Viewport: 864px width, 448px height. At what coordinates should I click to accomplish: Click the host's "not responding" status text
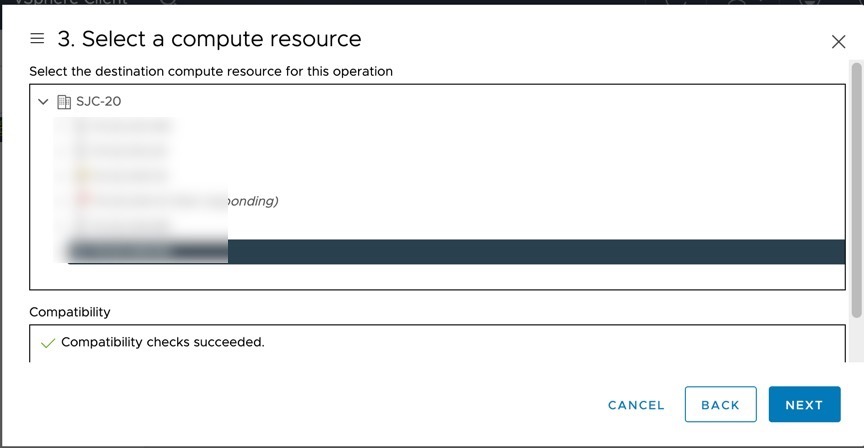[x=252, y=201]
